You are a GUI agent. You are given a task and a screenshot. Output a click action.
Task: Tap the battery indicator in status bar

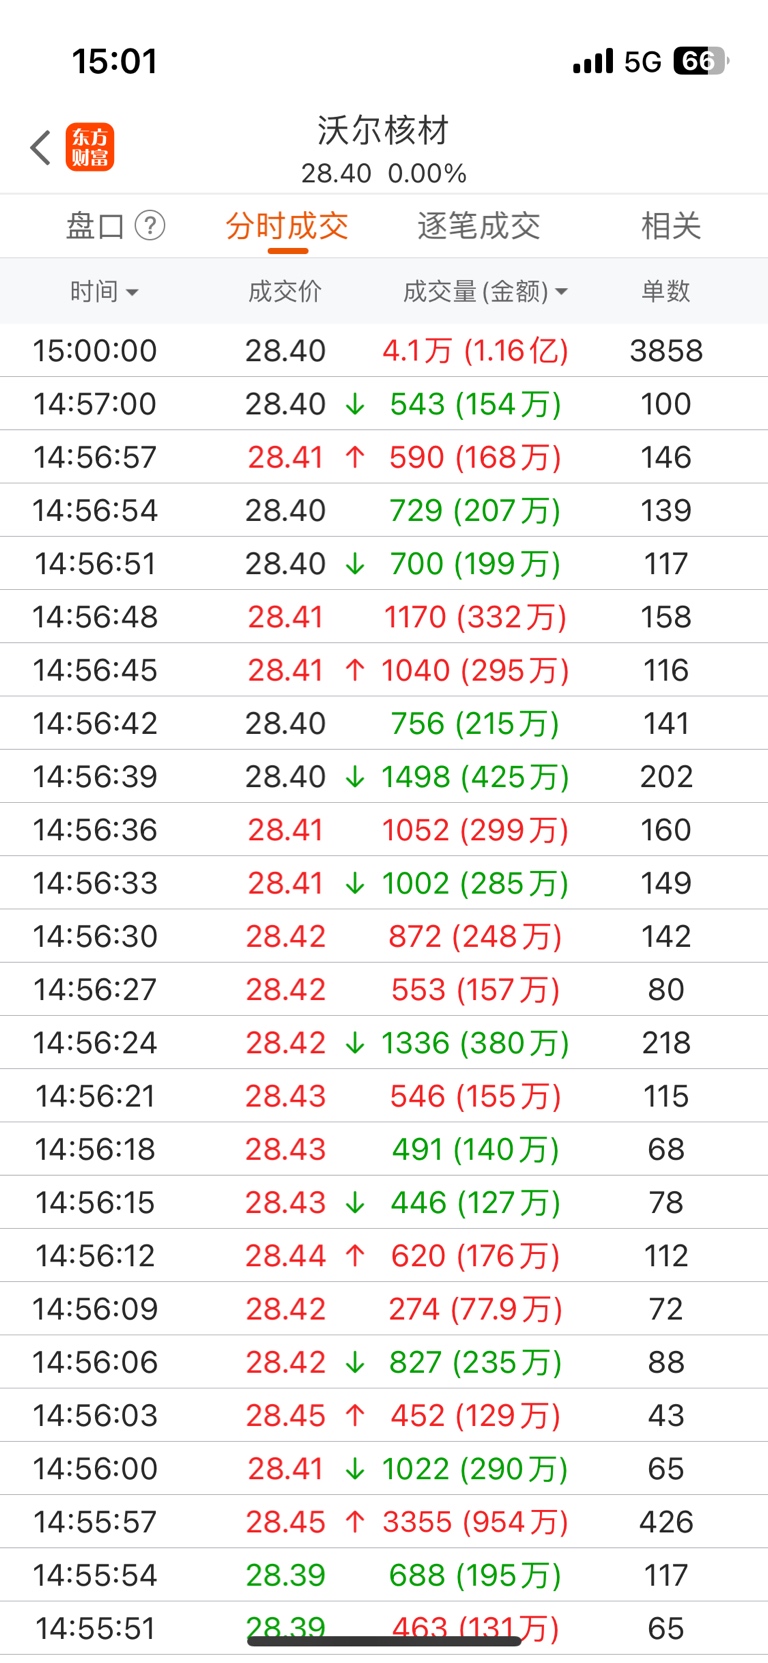point(701,61)
